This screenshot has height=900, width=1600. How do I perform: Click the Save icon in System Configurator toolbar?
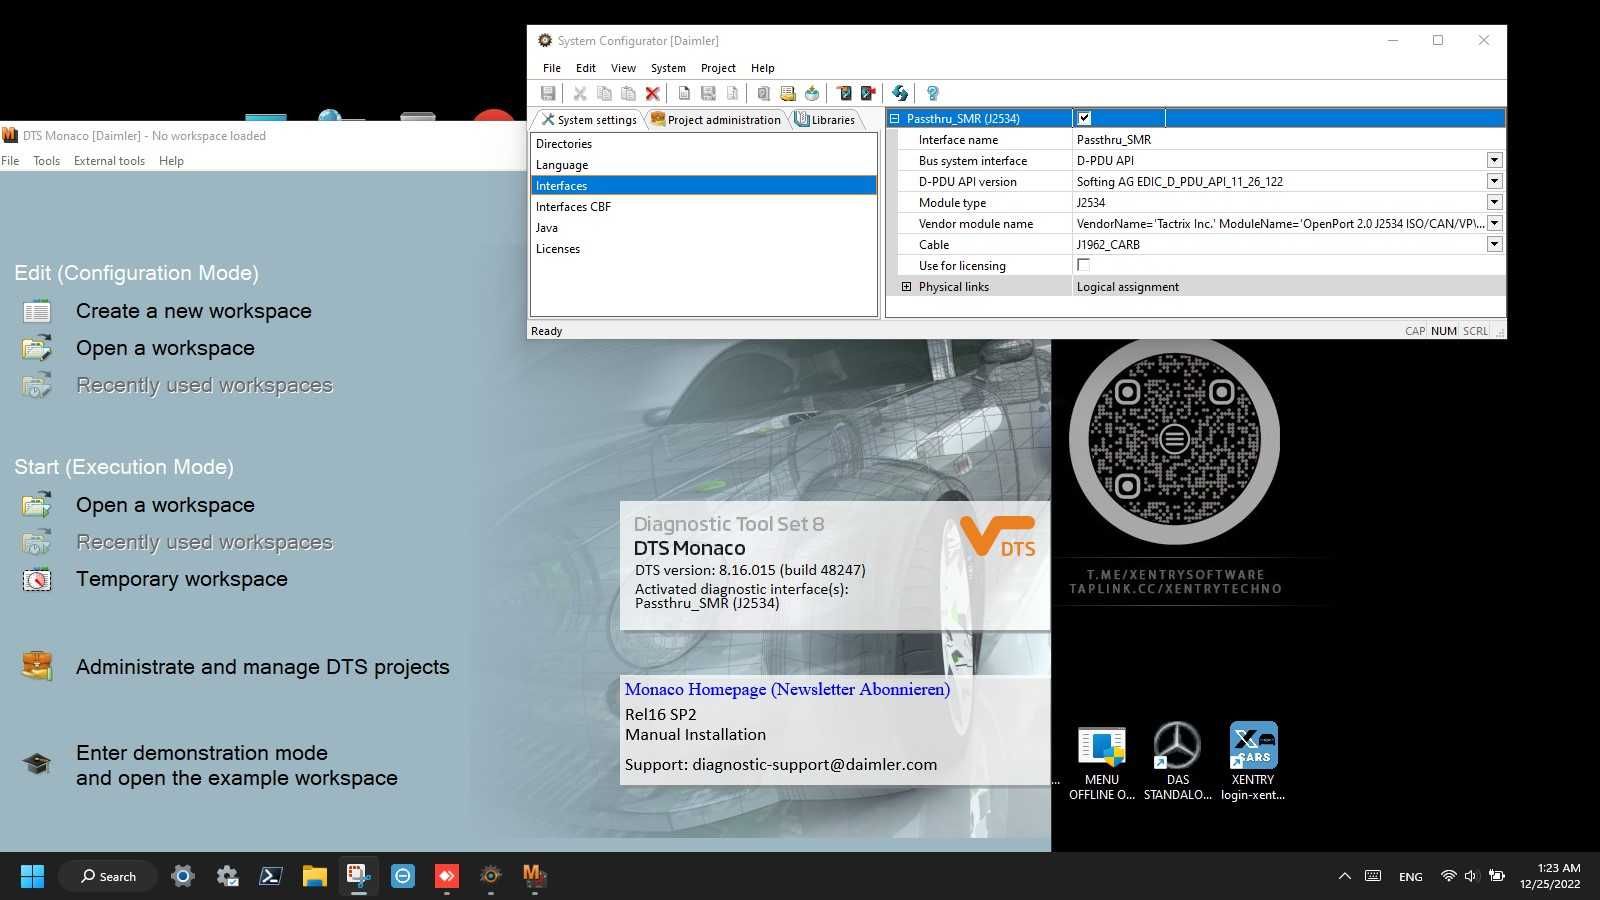548,93
